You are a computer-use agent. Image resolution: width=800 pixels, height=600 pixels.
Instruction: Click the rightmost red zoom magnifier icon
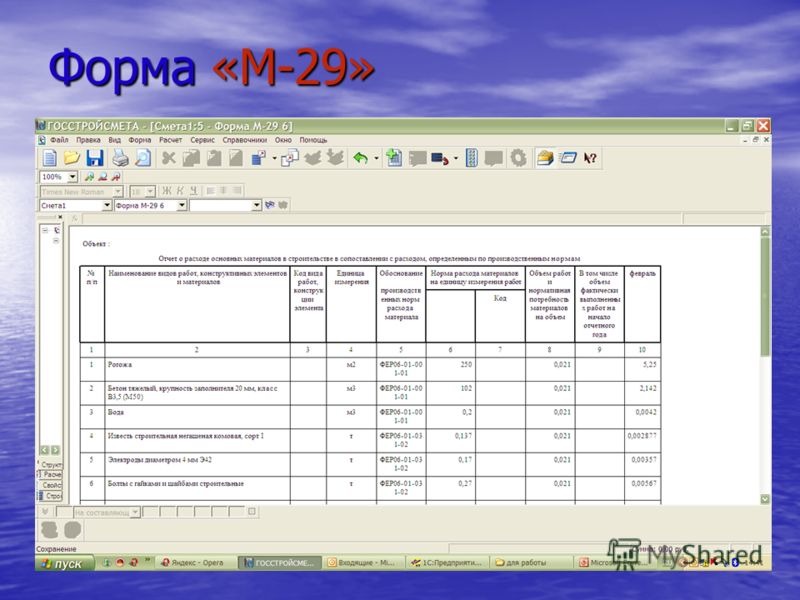(x=116, y=177)
